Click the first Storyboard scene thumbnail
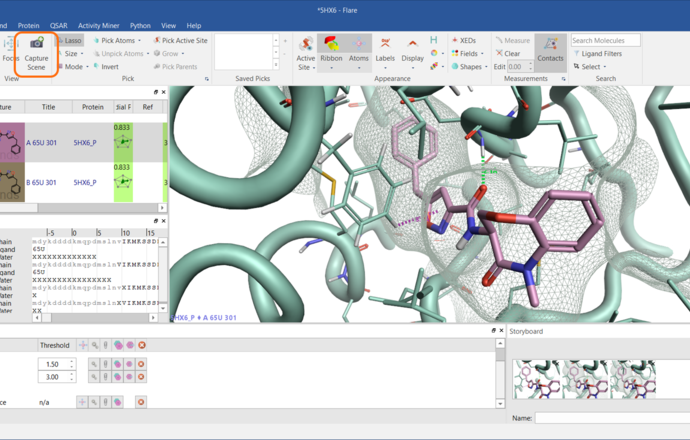This screenshot has width=690, height=440. tap(537, 380)
